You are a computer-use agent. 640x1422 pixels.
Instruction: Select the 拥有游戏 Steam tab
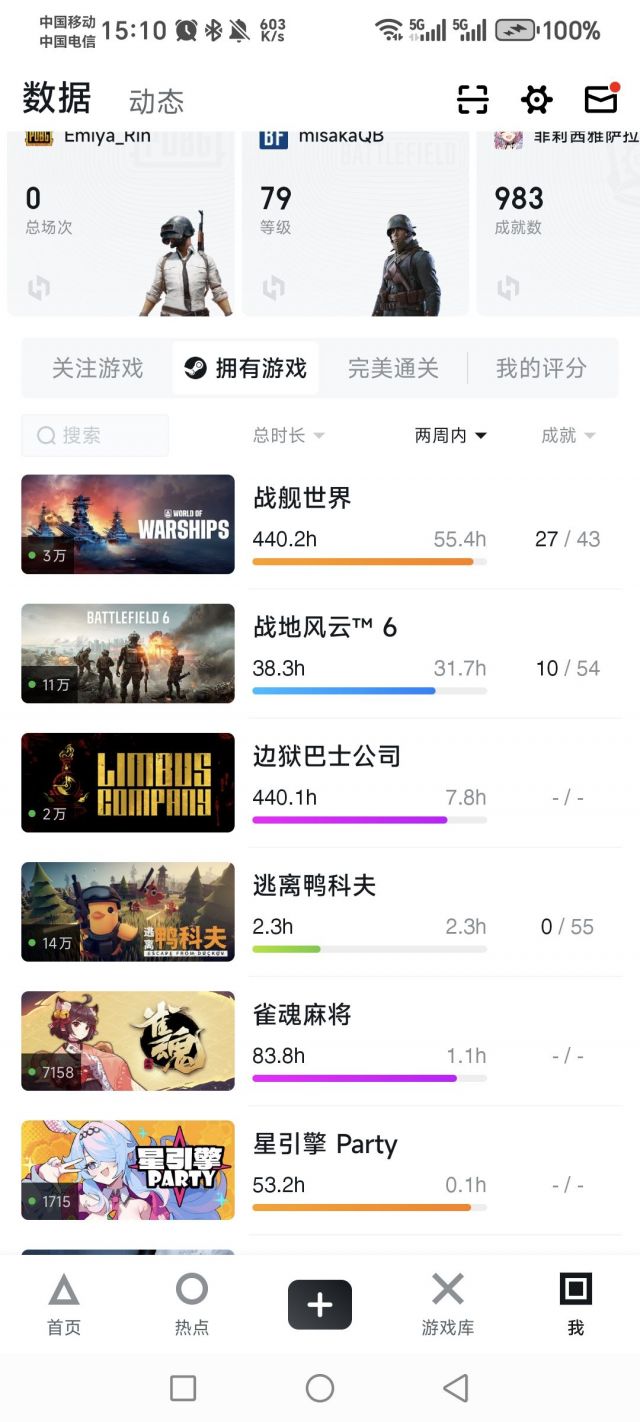245,368
